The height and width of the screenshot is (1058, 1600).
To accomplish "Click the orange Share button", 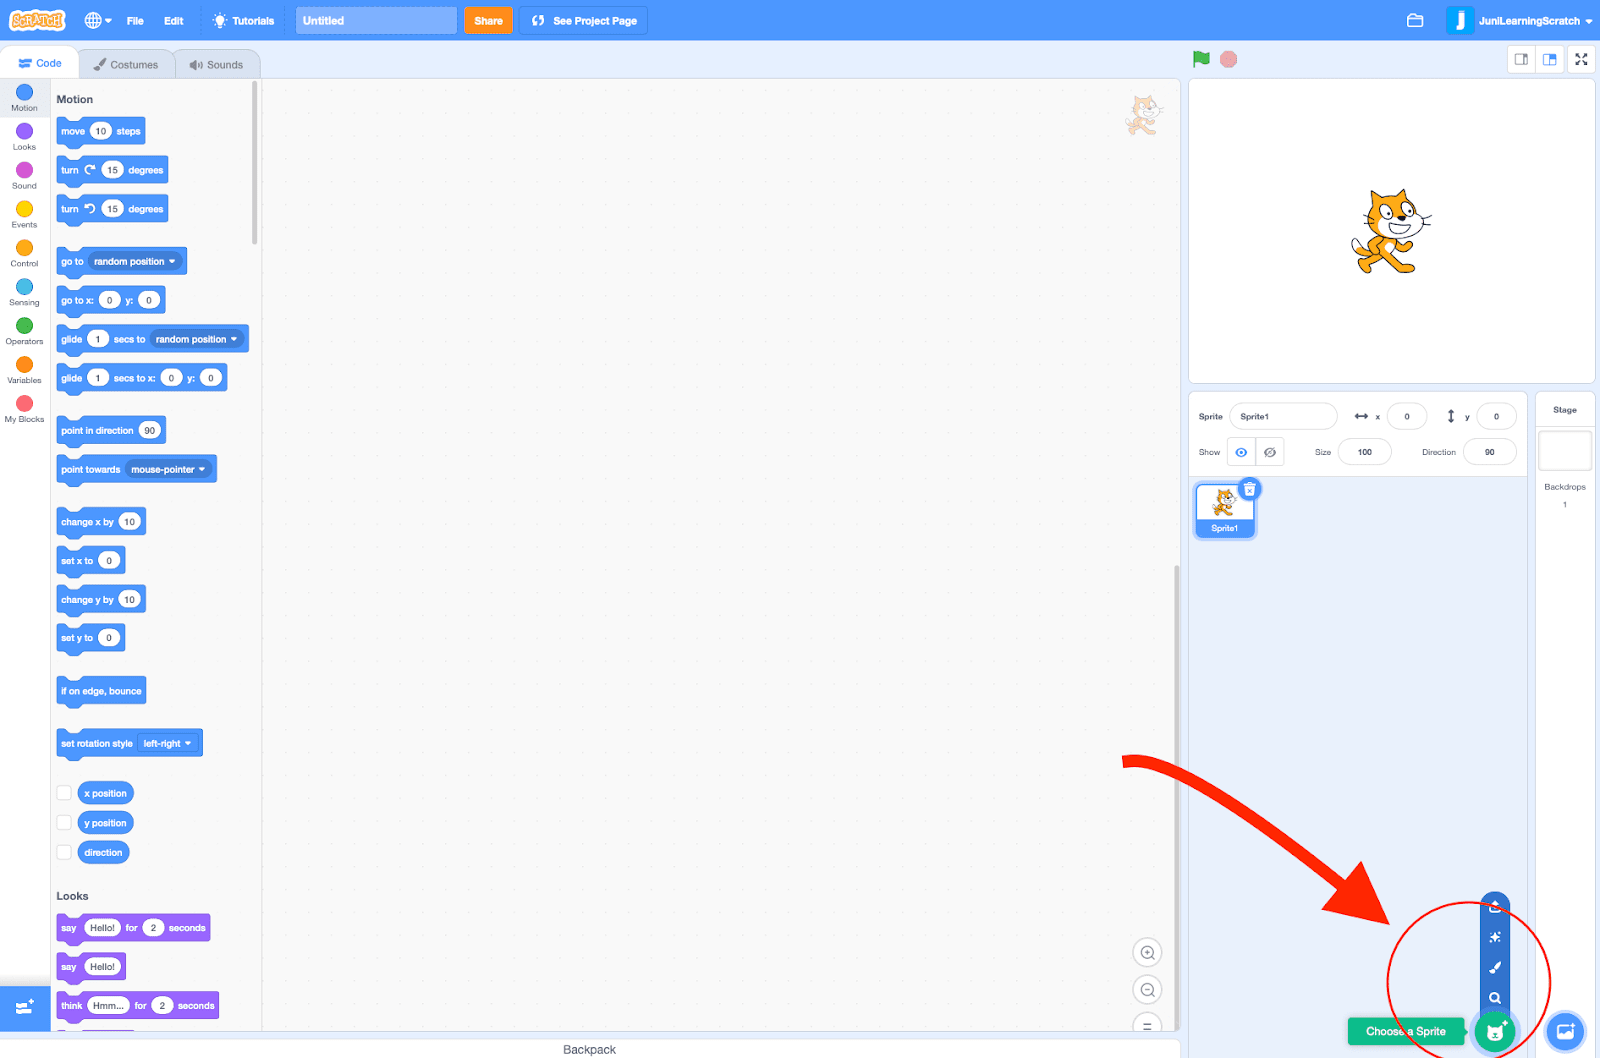I will click(488, 20).
